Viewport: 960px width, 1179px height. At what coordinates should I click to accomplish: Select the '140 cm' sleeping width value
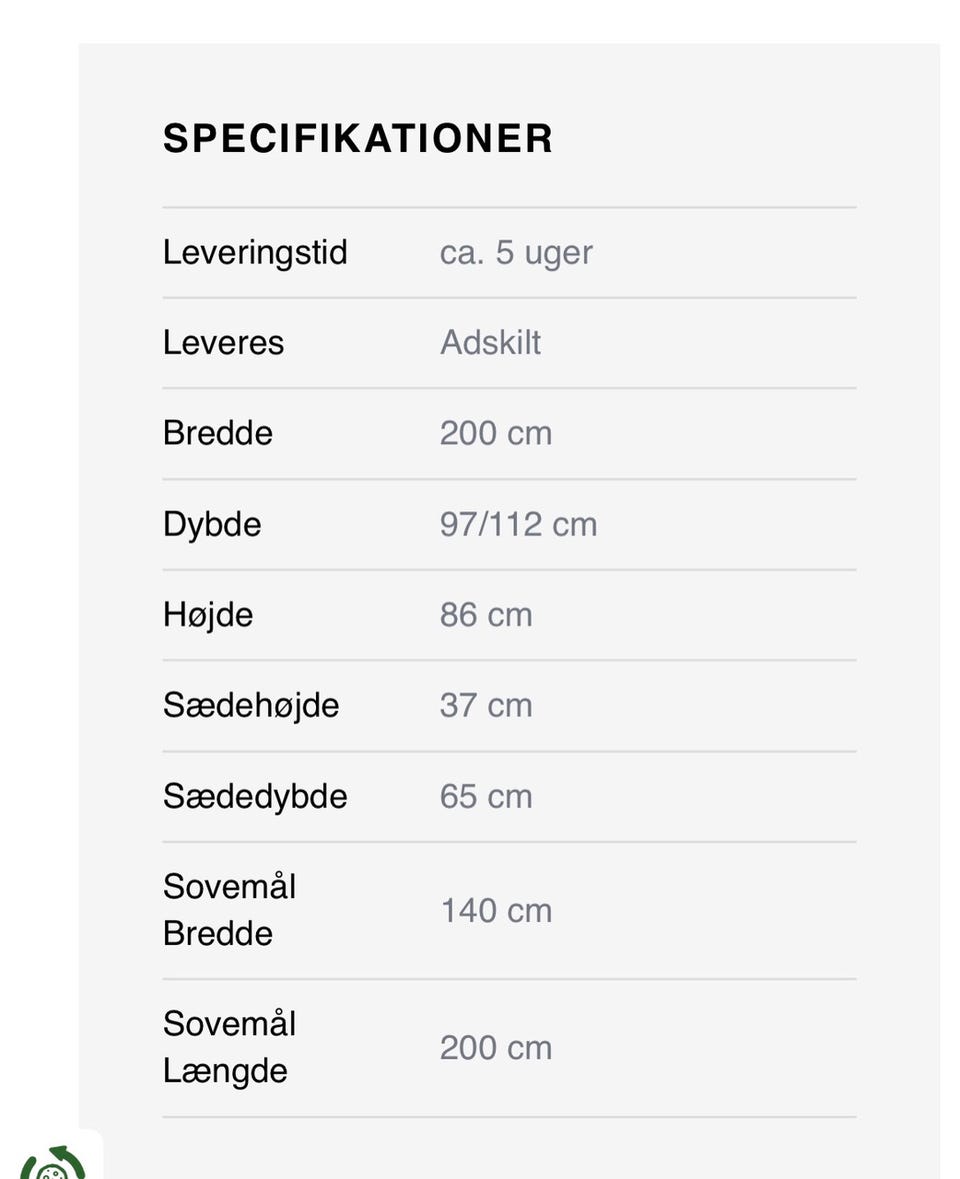click(496, 910)
